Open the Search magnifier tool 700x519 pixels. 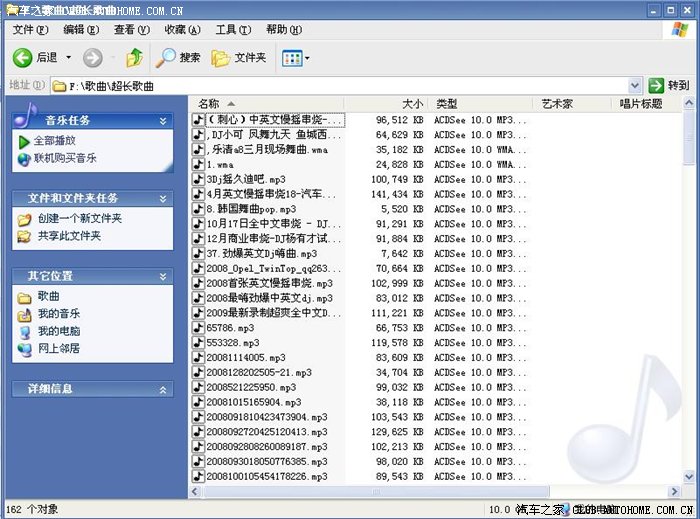(x=166, y=58)
